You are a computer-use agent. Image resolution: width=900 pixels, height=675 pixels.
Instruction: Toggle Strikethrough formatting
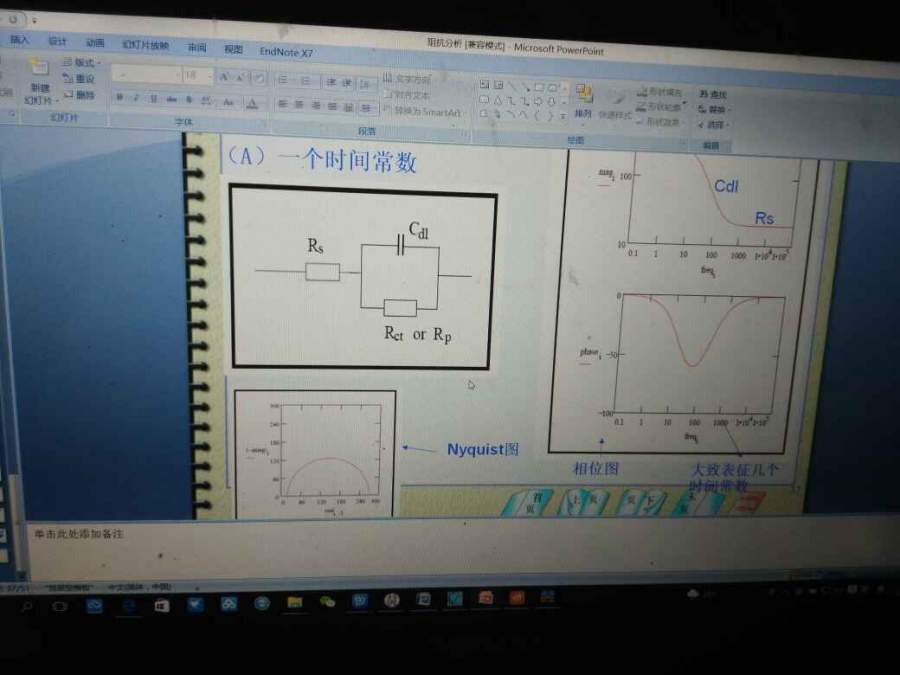171,99
